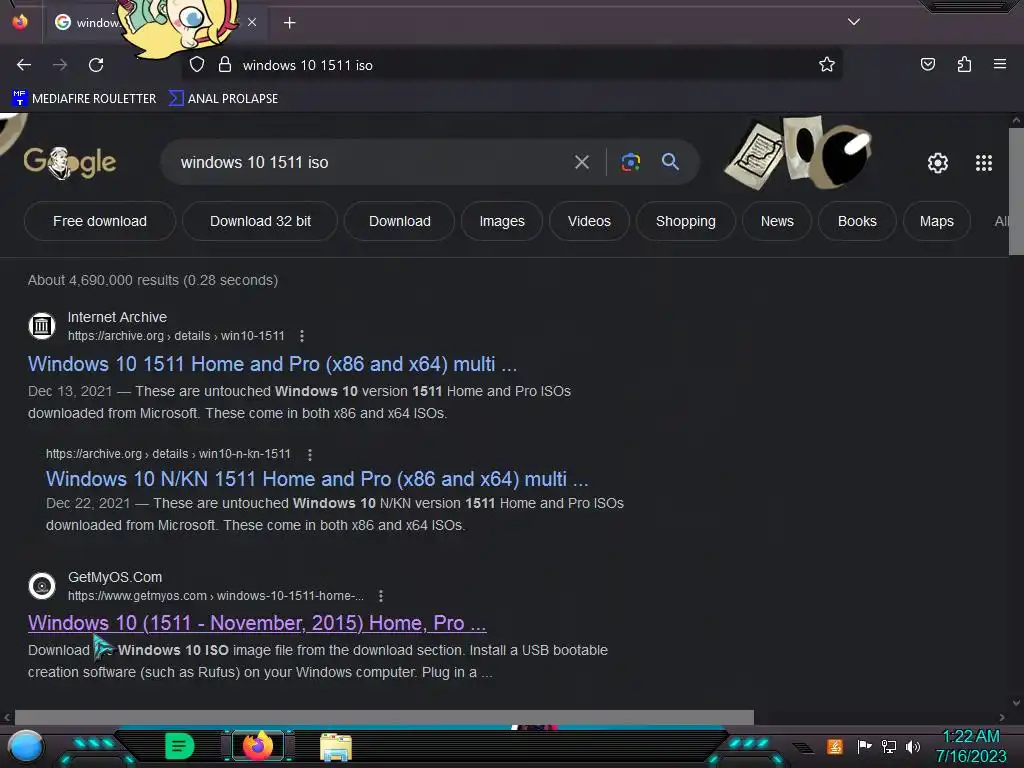Open the Firefox extensions icon

(x=964, y=64)
